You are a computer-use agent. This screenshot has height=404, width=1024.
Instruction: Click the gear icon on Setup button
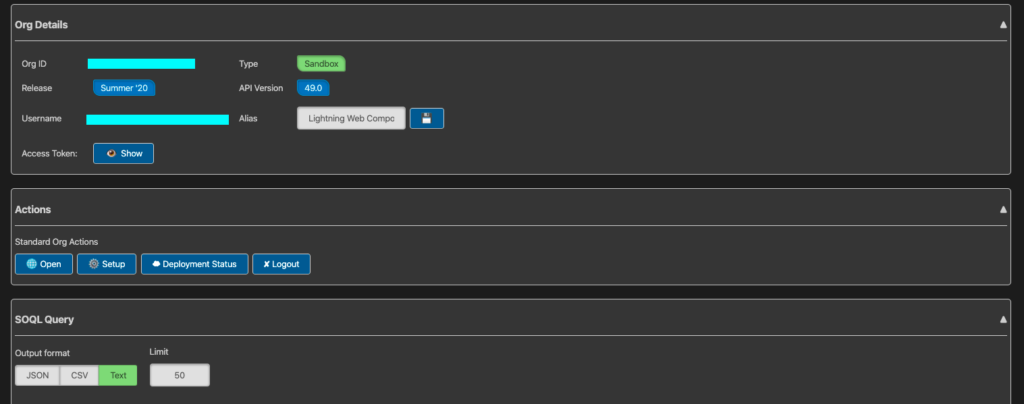point(93,264)
